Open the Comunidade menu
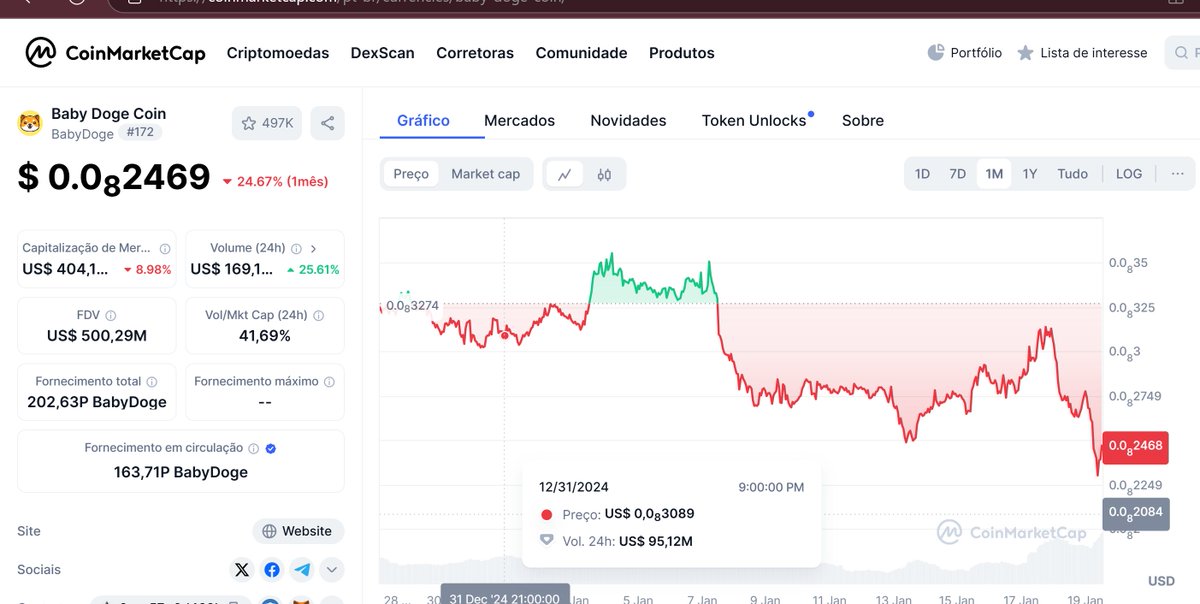 [581, 53]
